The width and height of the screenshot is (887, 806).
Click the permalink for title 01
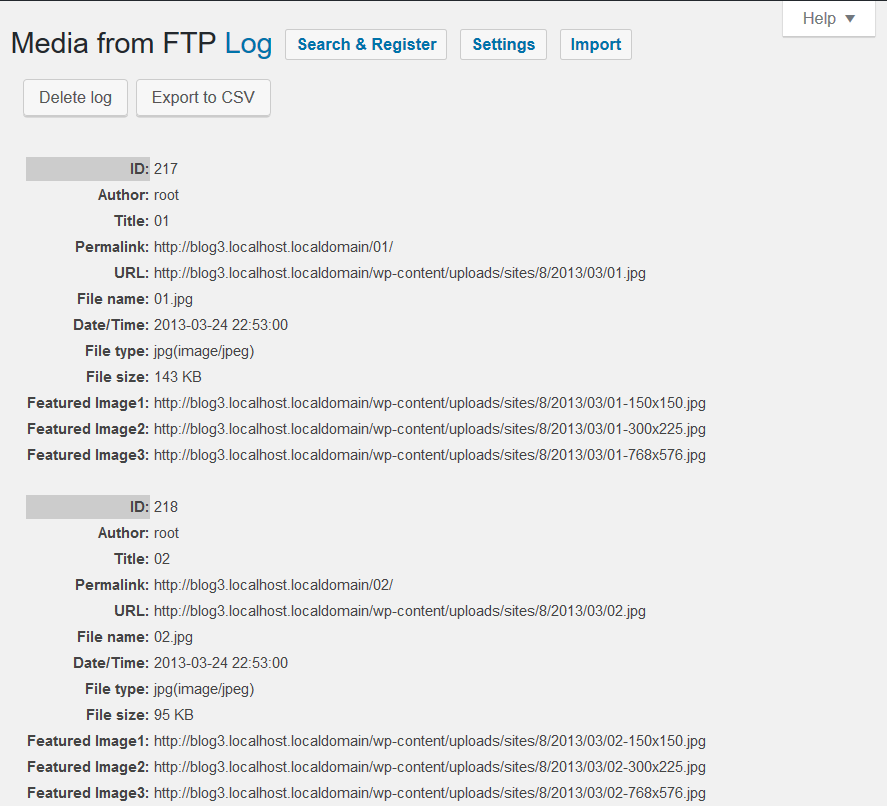click(x=273, y=247)
